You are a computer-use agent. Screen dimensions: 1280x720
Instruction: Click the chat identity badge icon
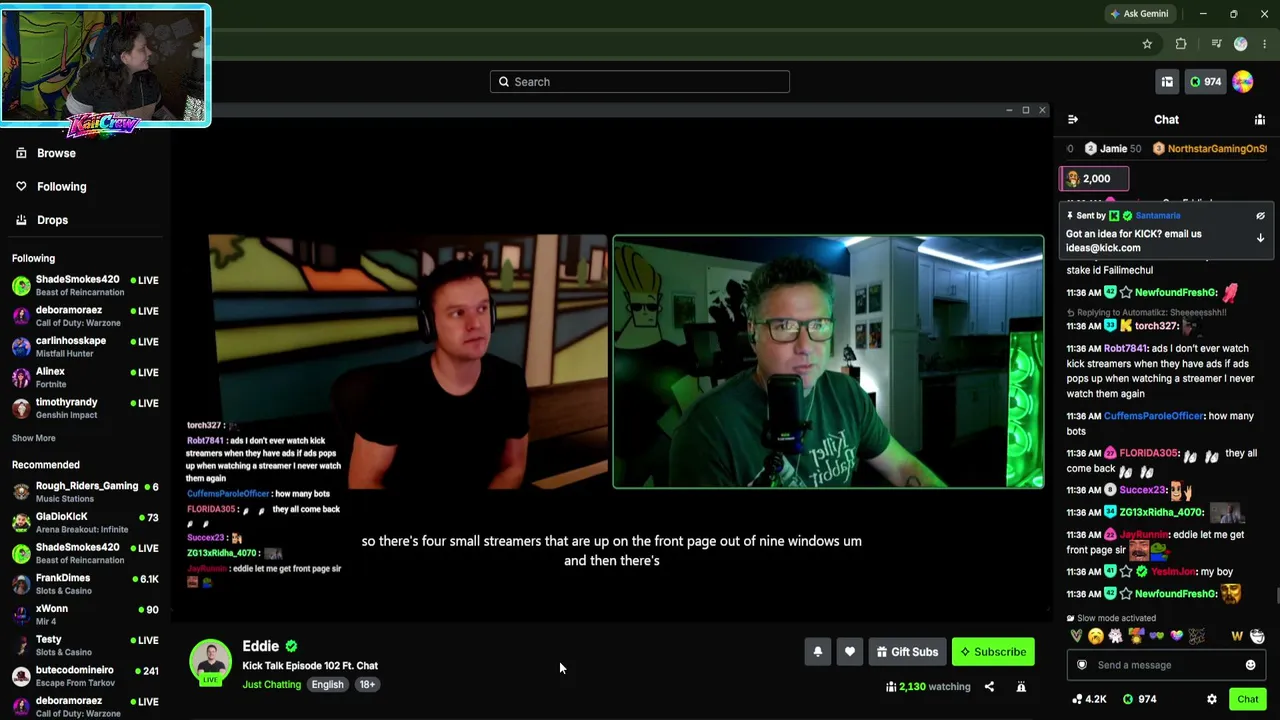[x=1082, y=665]
